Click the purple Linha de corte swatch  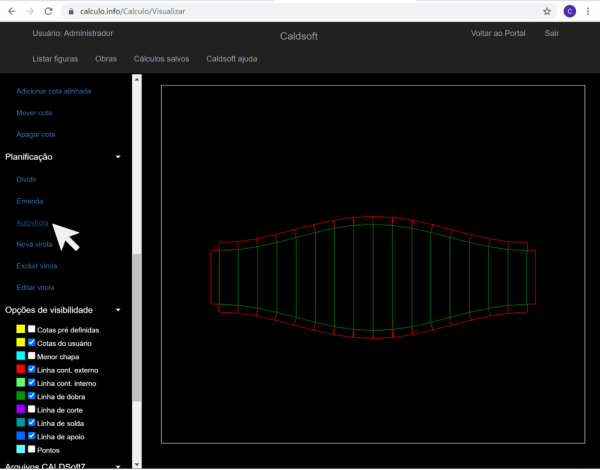(x=20, y=409)
